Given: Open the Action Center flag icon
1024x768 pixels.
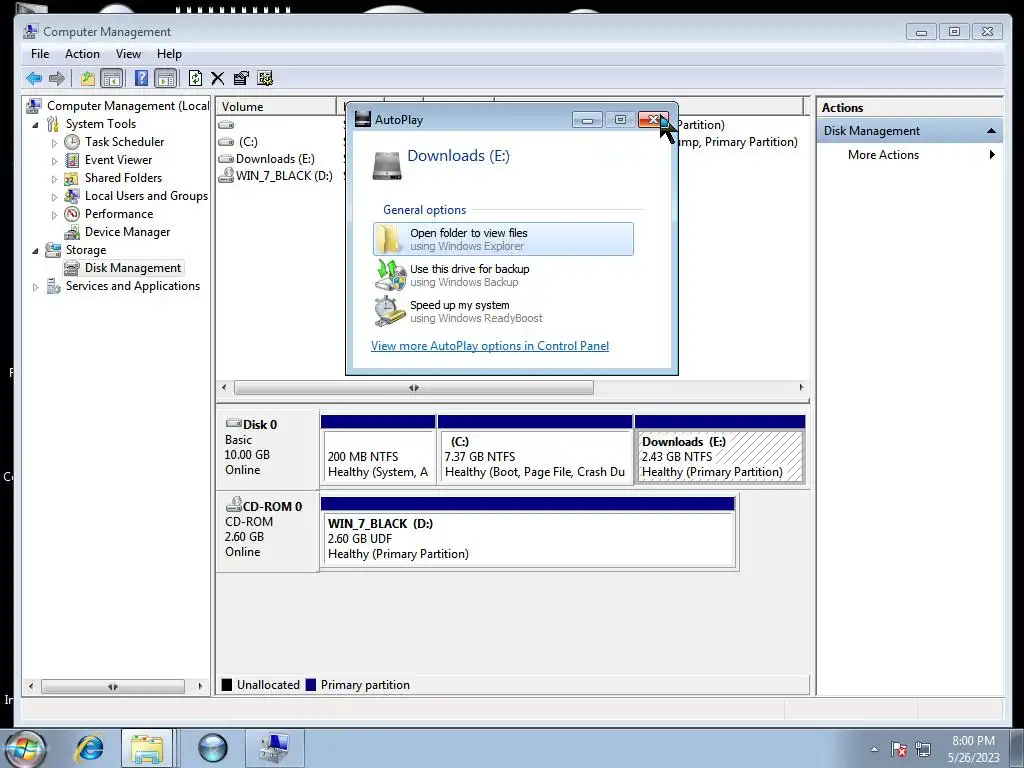Looking at the screenshot, I should (899, 749).
